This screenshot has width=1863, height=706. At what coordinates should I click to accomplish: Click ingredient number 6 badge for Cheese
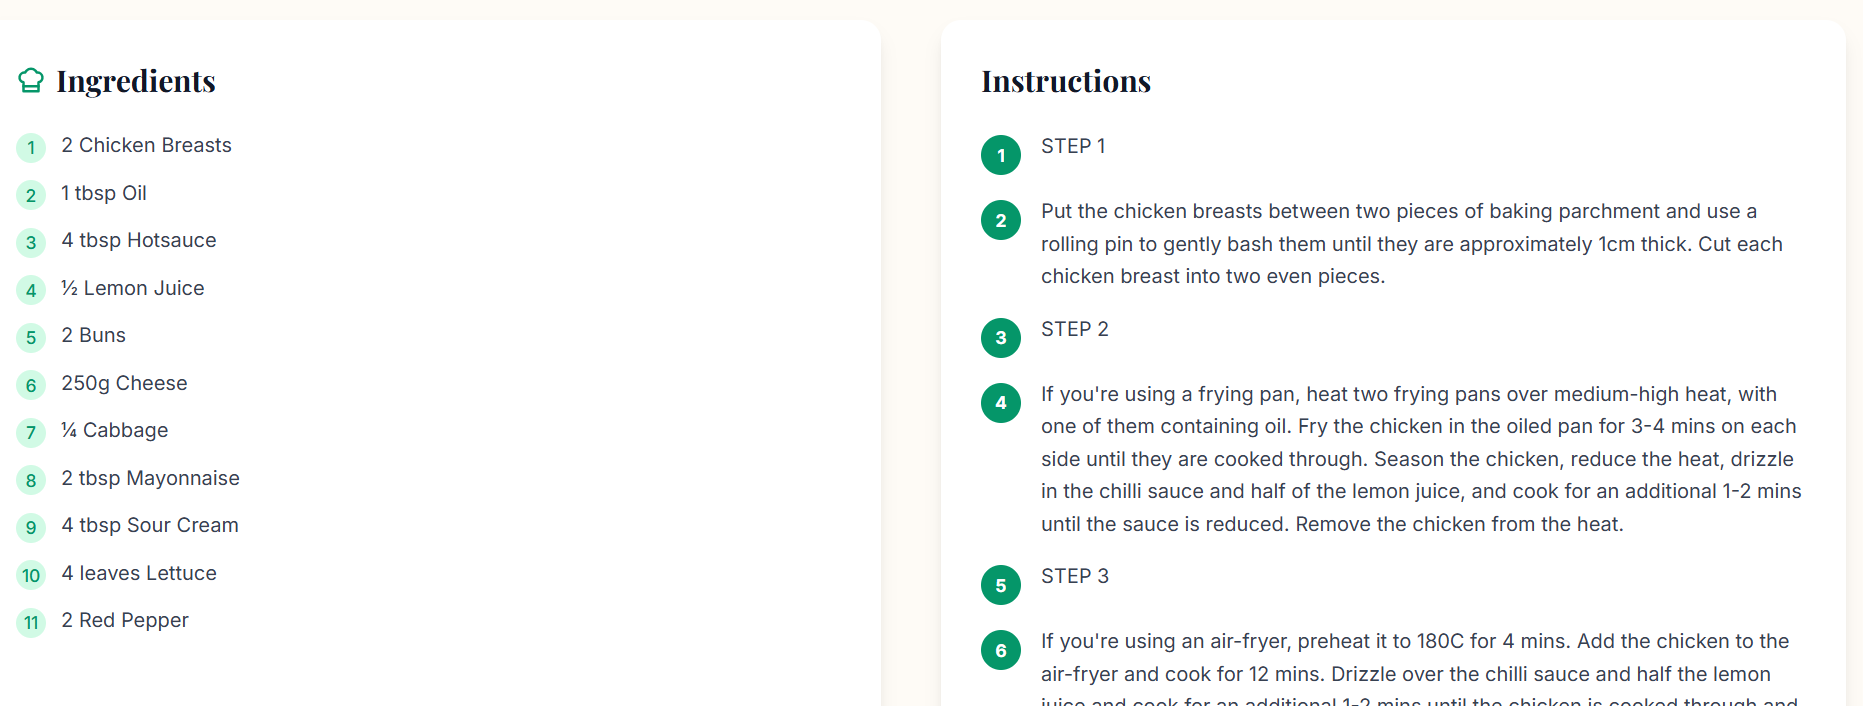coord(31,386)
